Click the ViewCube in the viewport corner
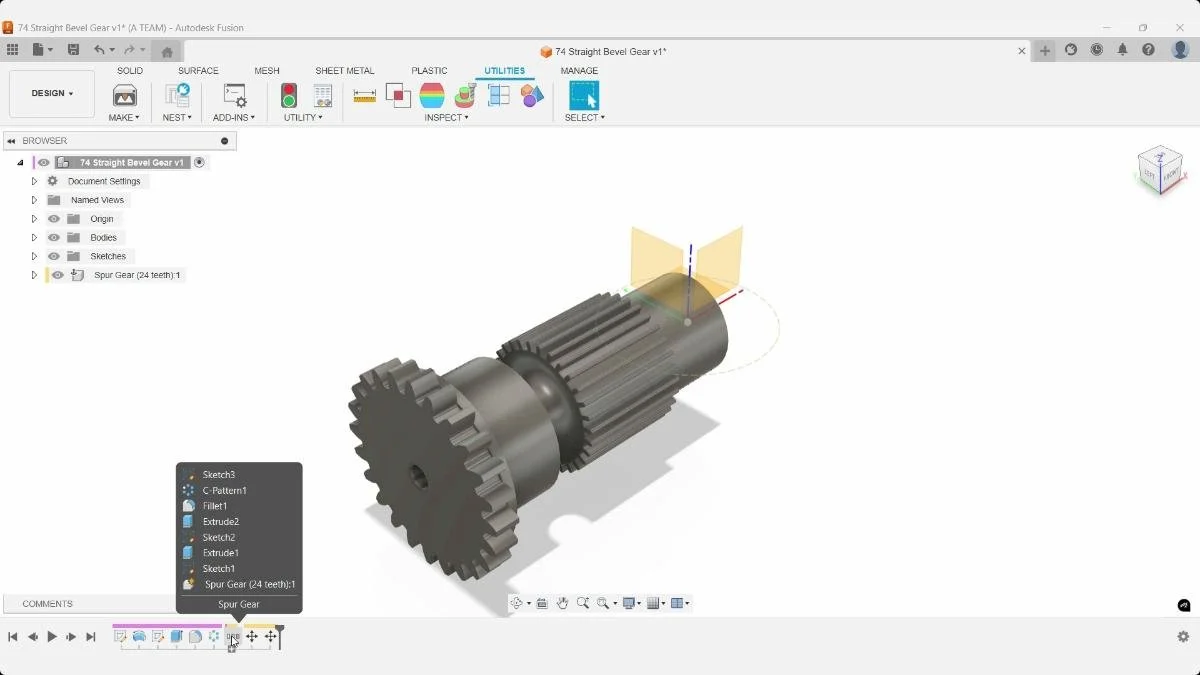1200x675 pixels. pos(1160,170)
